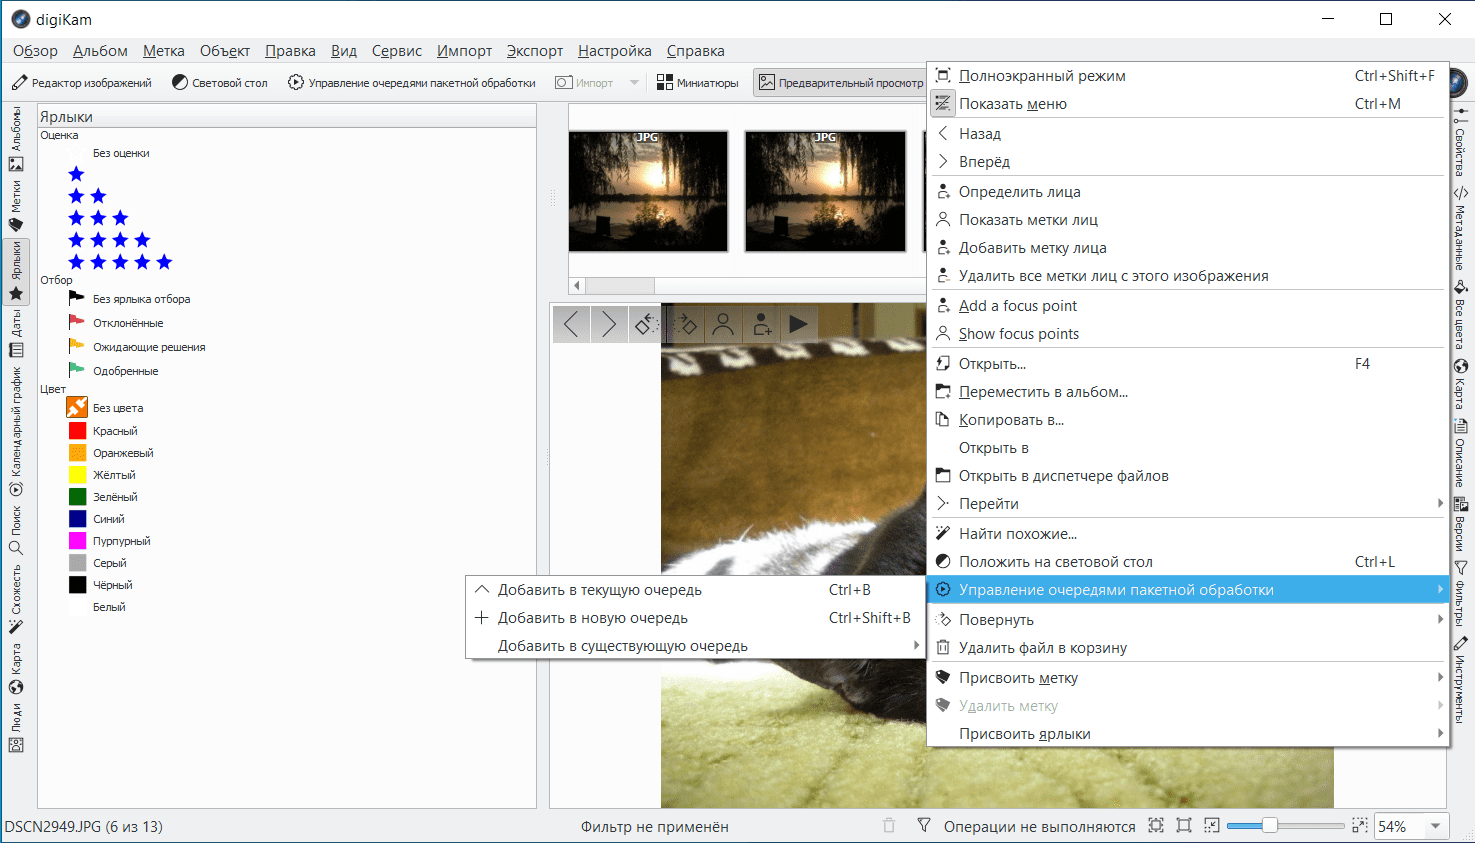Switch to Thumbnails (Миниатюры) view

tap(698, 83)
